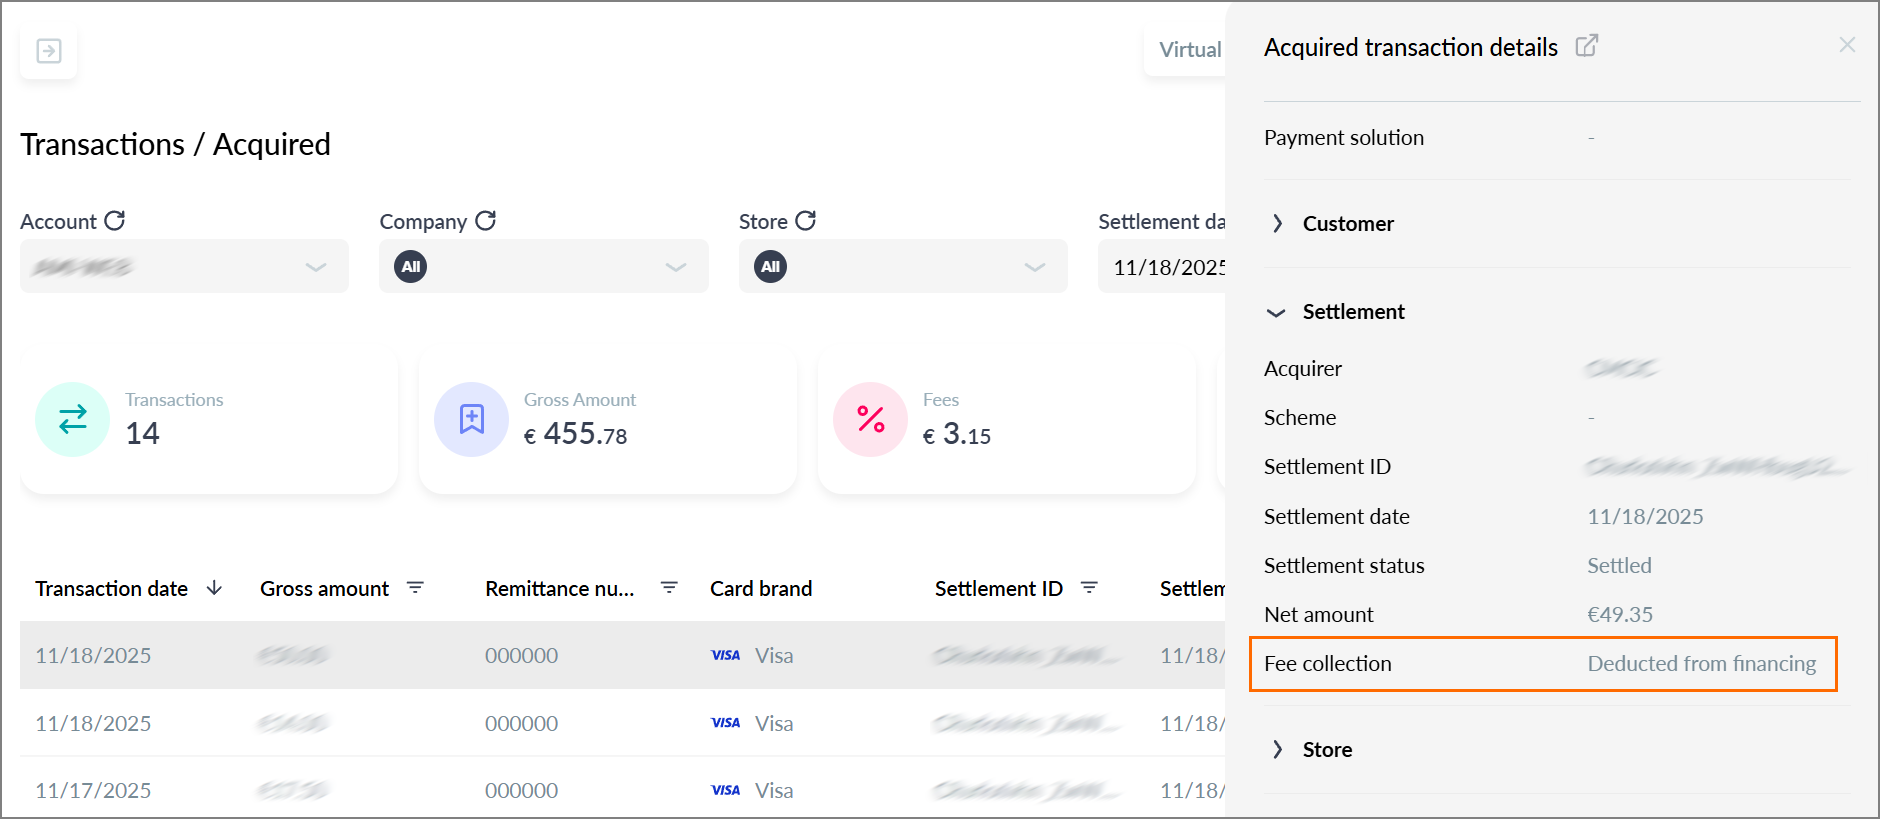Refresh the Company filter

[x=486, y=220]
